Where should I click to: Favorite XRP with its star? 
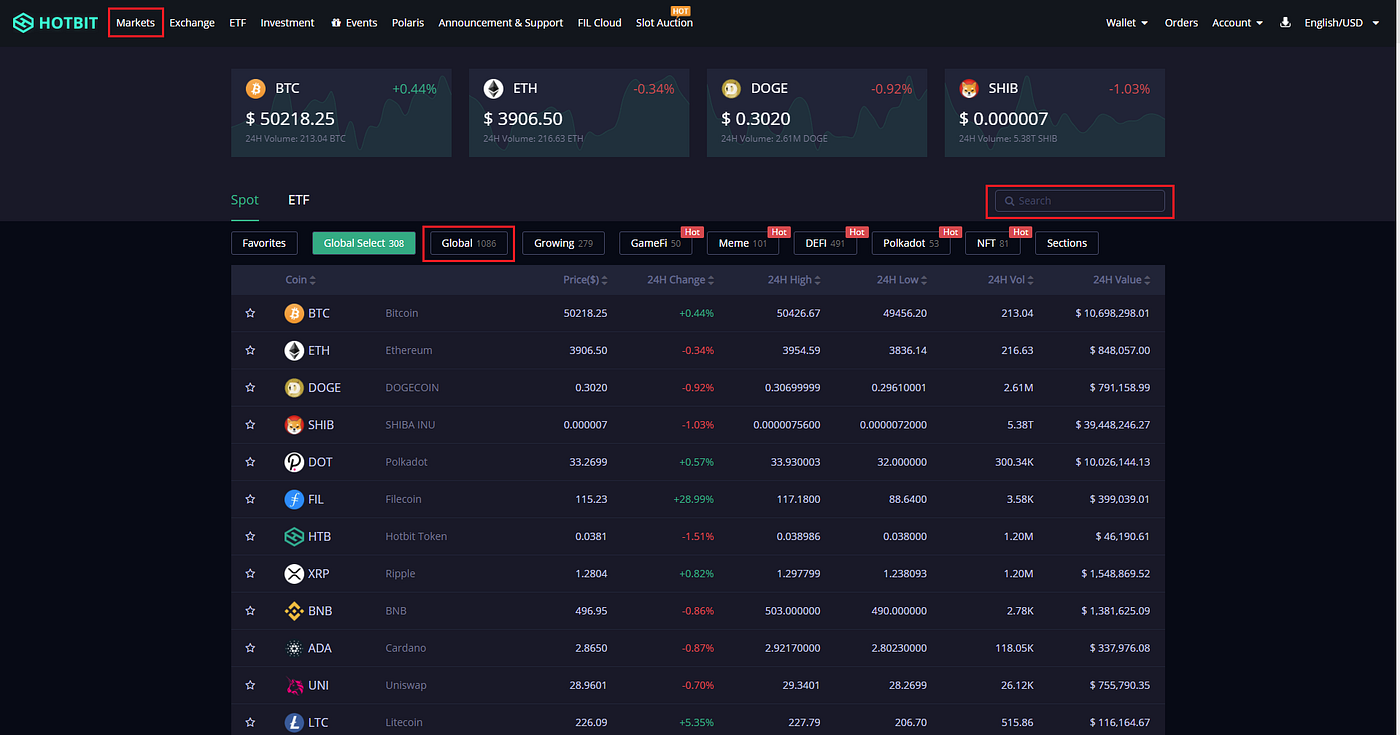coord(250,574)
